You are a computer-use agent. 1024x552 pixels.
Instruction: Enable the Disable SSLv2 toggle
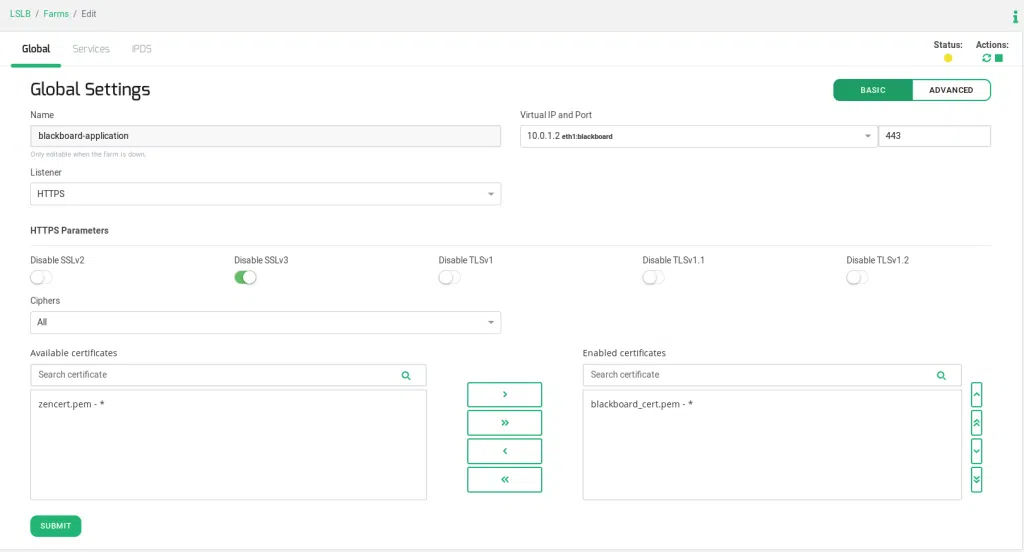tap(41, 277)
